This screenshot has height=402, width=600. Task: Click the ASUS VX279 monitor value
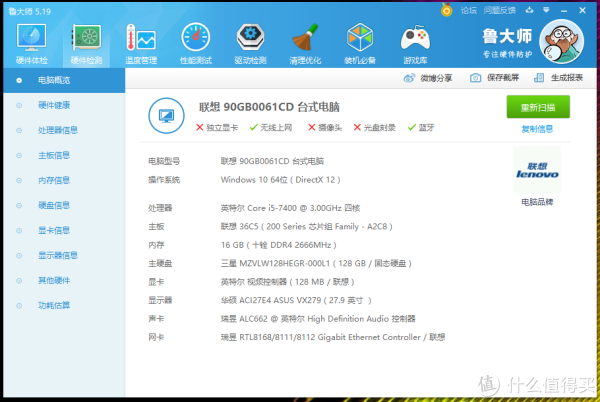click(x=296, y=300)
